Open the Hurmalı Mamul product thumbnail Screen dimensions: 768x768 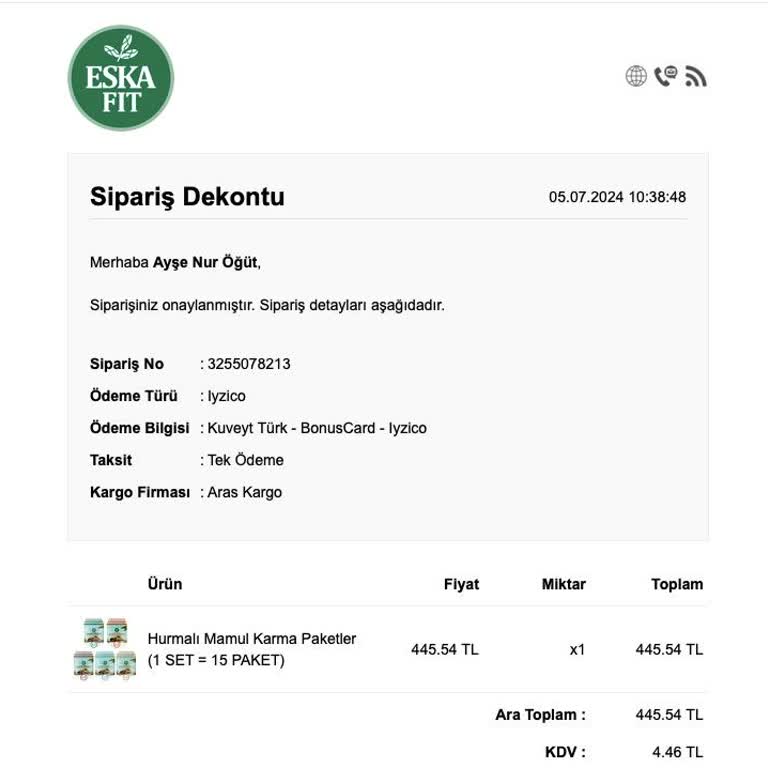105,648
